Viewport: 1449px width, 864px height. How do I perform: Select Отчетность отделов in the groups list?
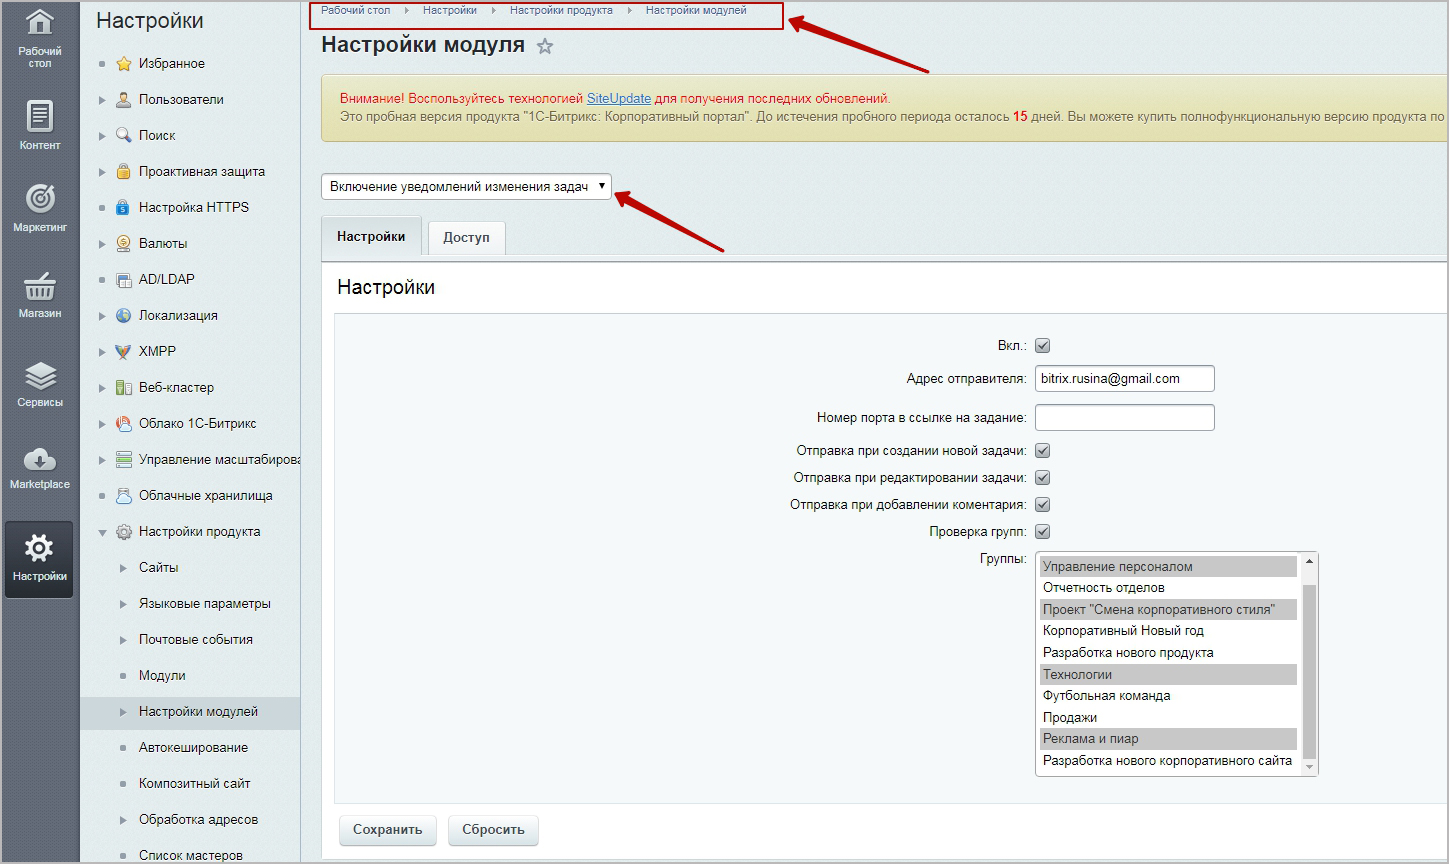point(1168,588)
